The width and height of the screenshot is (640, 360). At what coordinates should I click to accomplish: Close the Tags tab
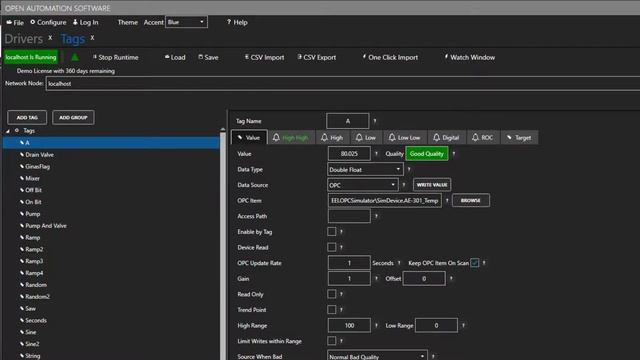tap(92, 38)
